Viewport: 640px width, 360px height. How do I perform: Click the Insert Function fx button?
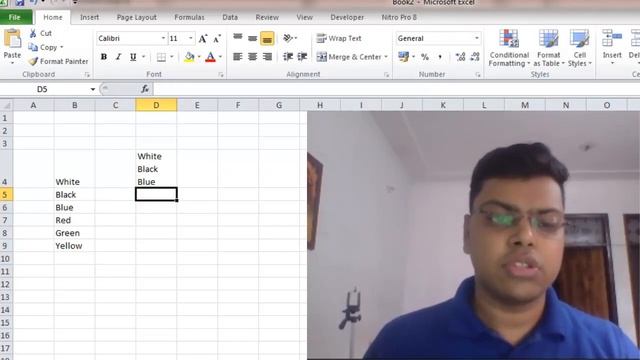145,89
